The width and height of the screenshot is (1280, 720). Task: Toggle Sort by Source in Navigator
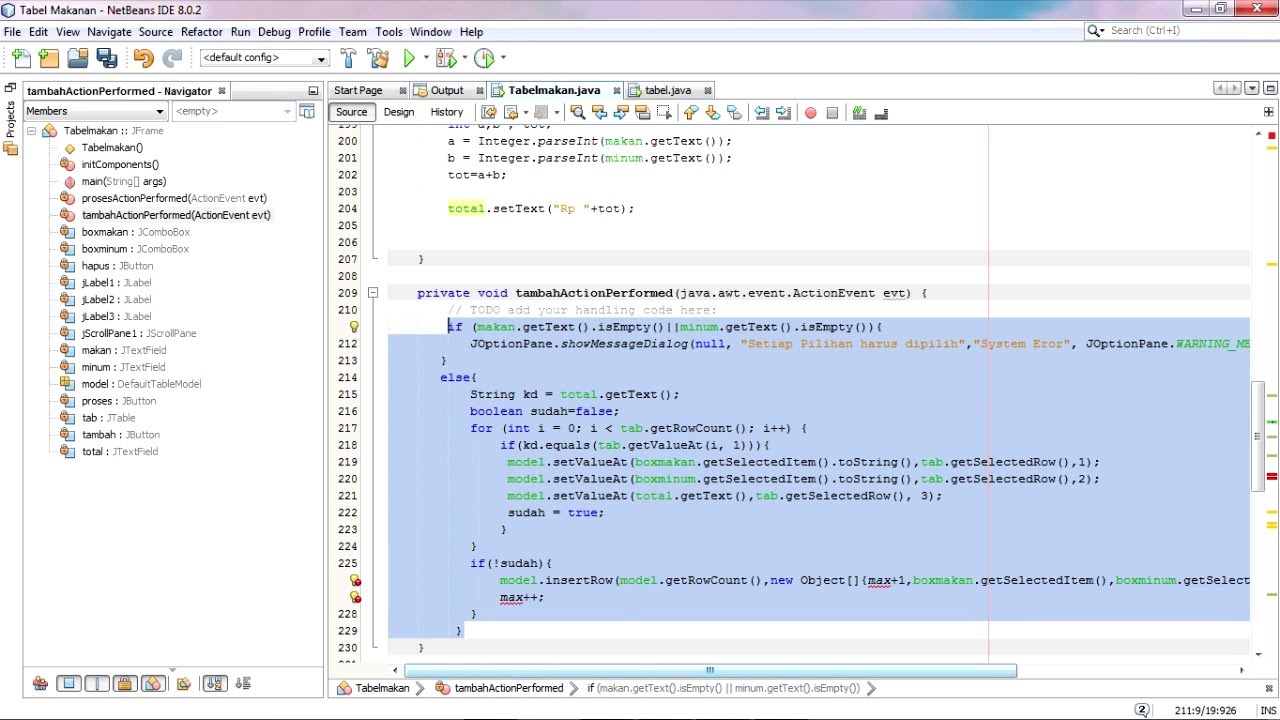click(243, 684)
